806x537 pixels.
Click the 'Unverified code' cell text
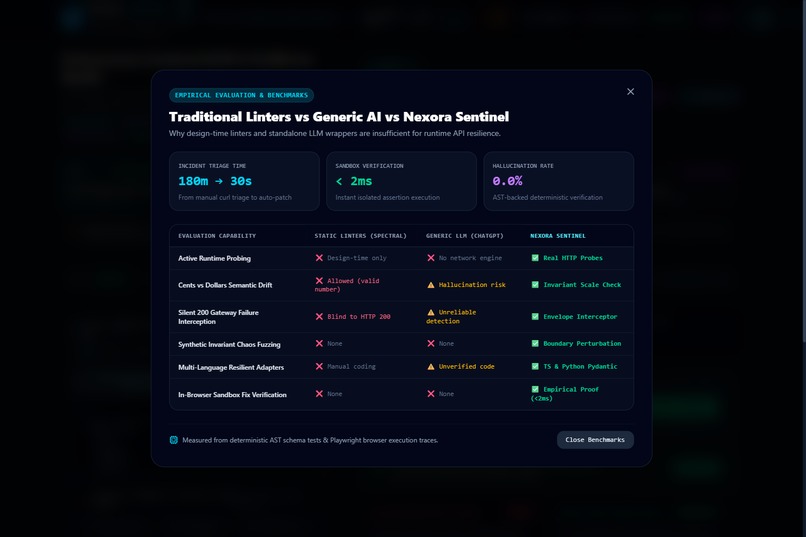466,366
